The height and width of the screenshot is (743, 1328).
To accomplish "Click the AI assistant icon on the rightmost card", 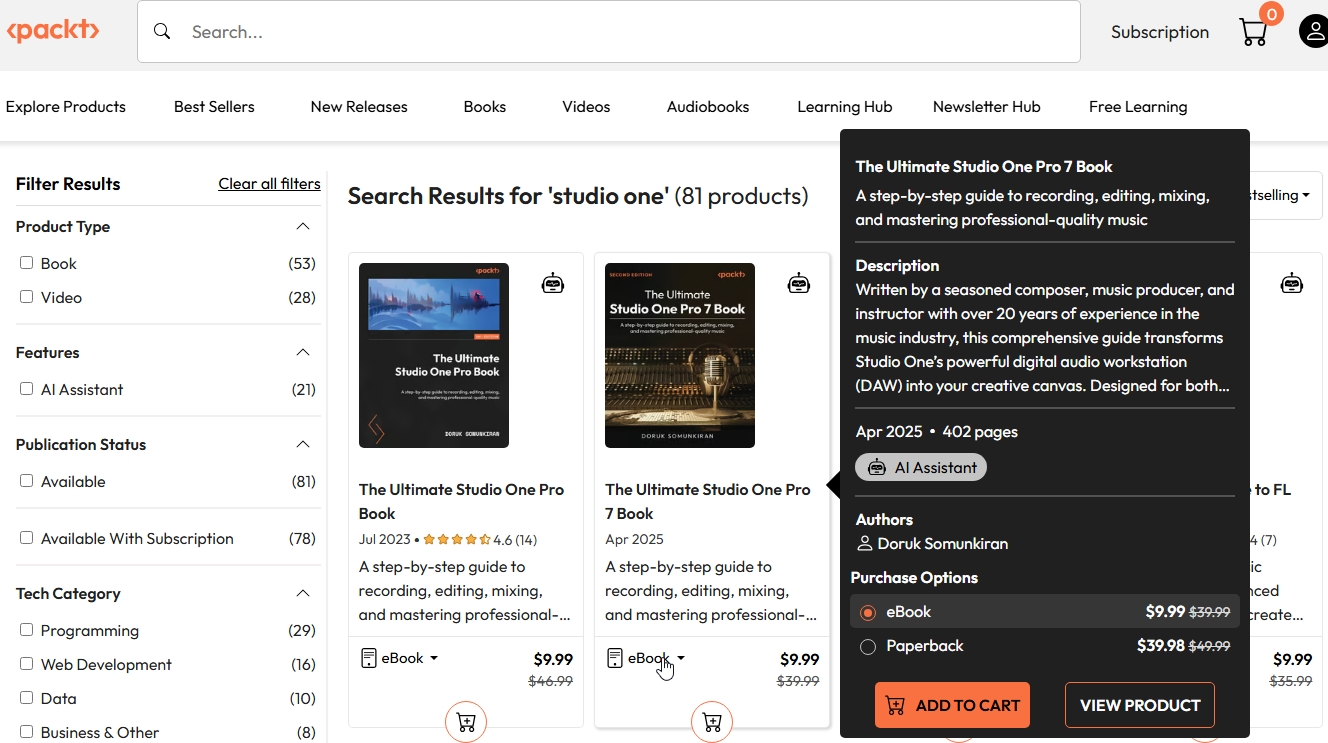I will (x=1292, y=283).
